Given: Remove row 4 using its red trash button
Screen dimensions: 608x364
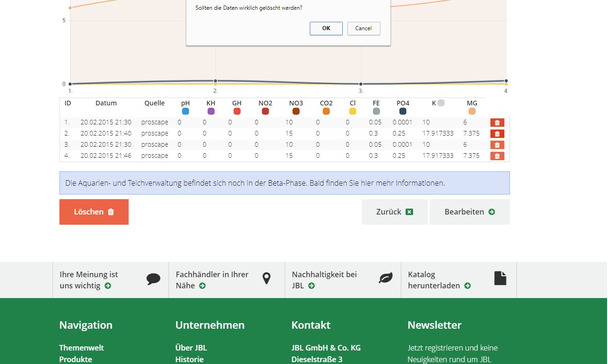Looking at the screenshot, I should pyautogui.click(x=497, y=156).
